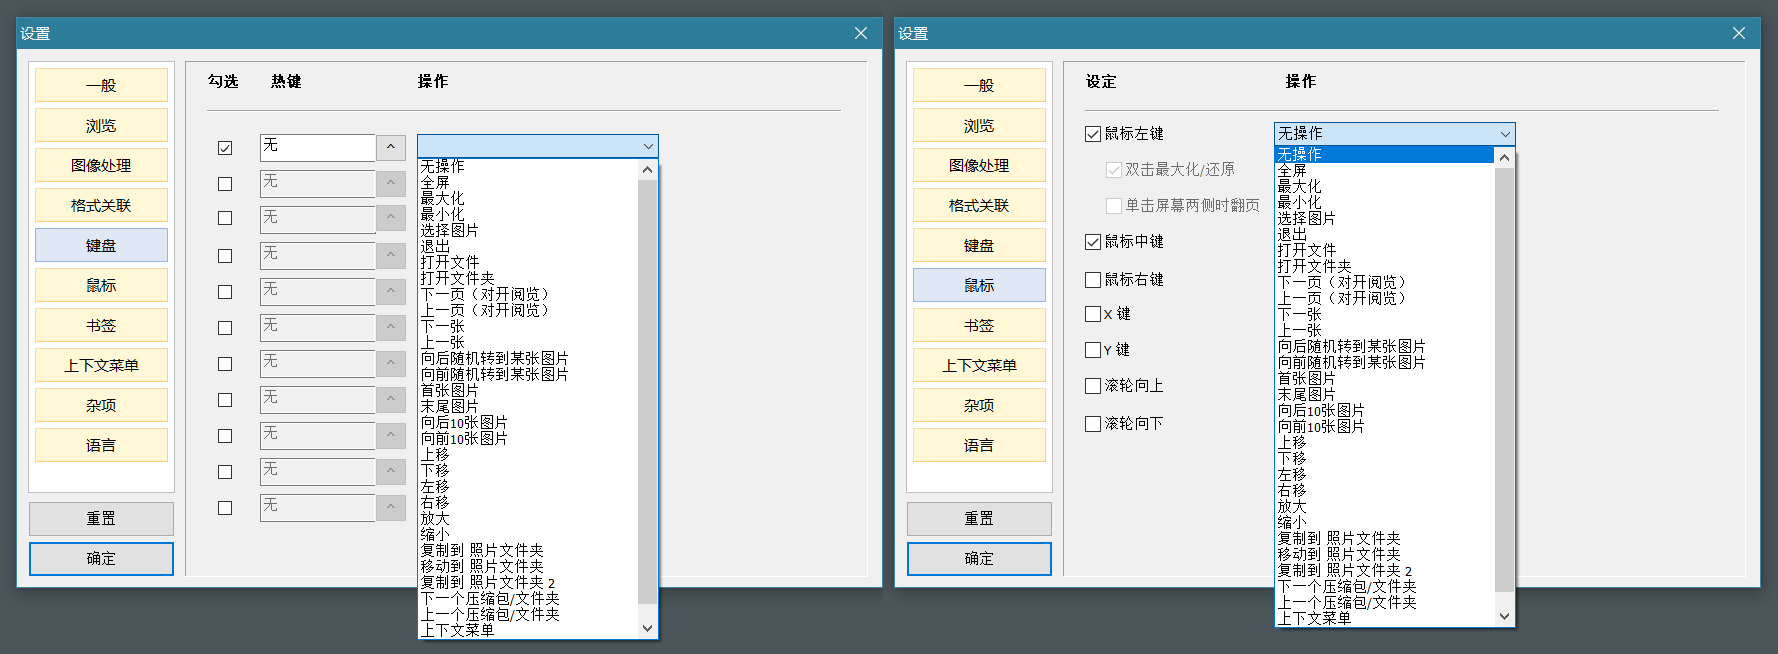Close the mouse settings window
This screenshot has width=1778, height=654.
pos(1738,33)
